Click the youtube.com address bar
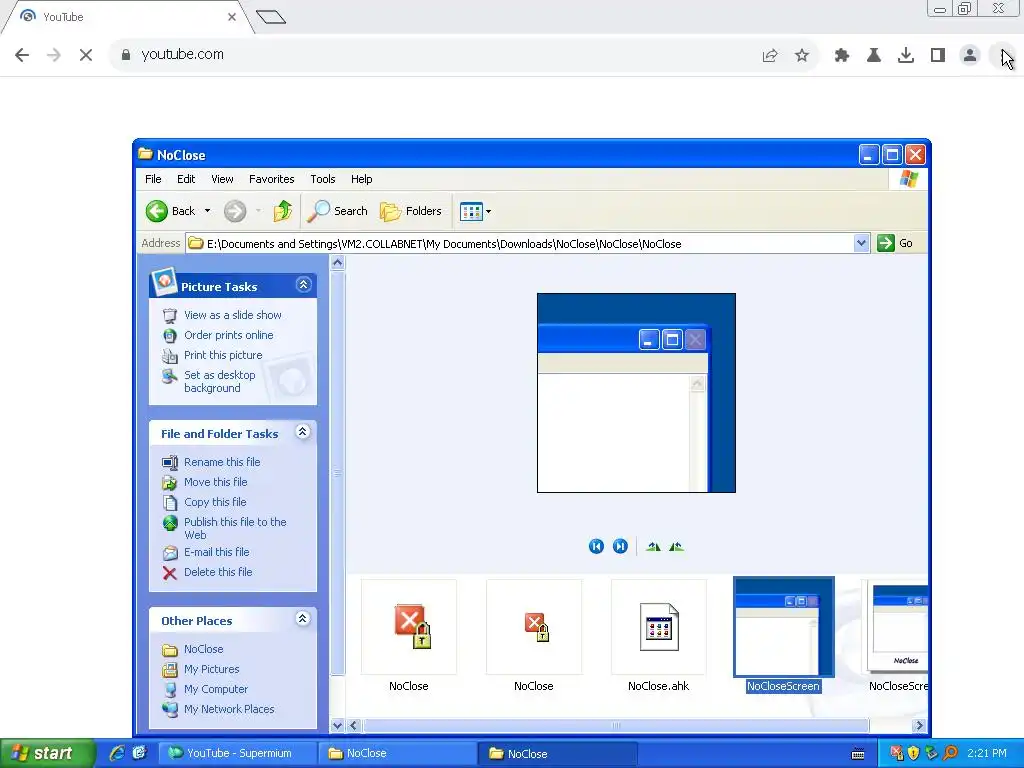 [431, 54]
